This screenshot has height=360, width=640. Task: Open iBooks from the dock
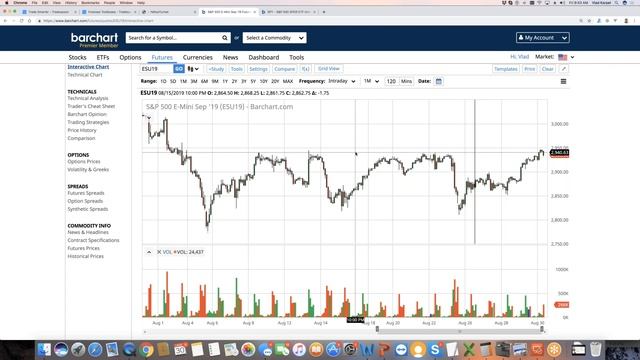click(316, 350)
